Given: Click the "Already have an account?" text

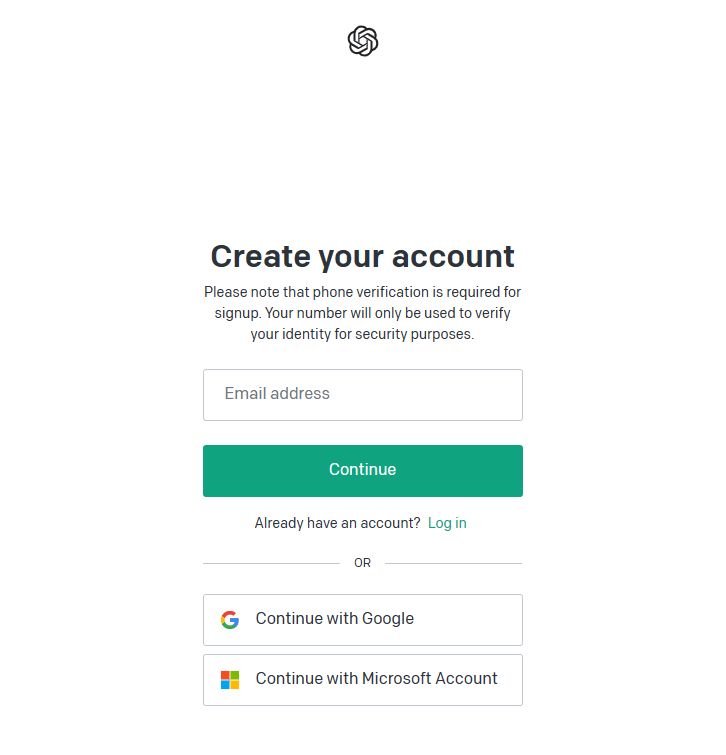Looking at the screenshot, I should click(337, 523).
